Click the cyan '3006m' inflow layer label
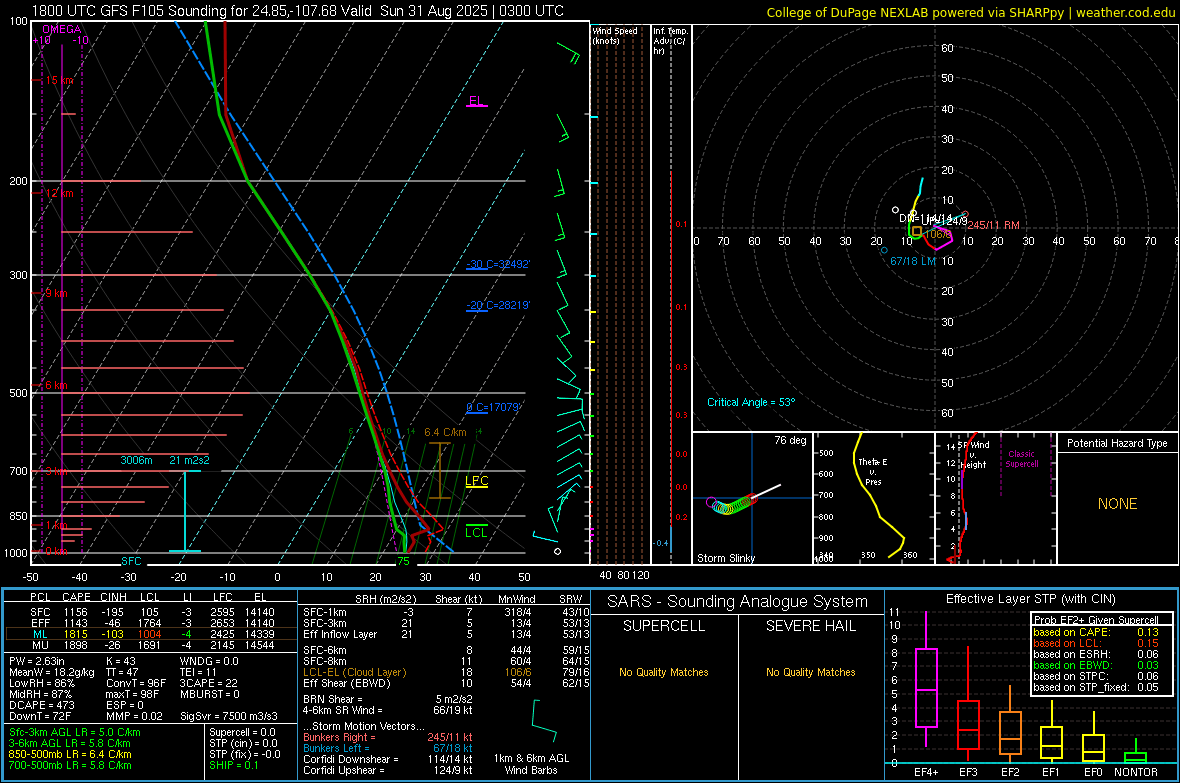The image size is (1180, 783). [x=136, y=460]
